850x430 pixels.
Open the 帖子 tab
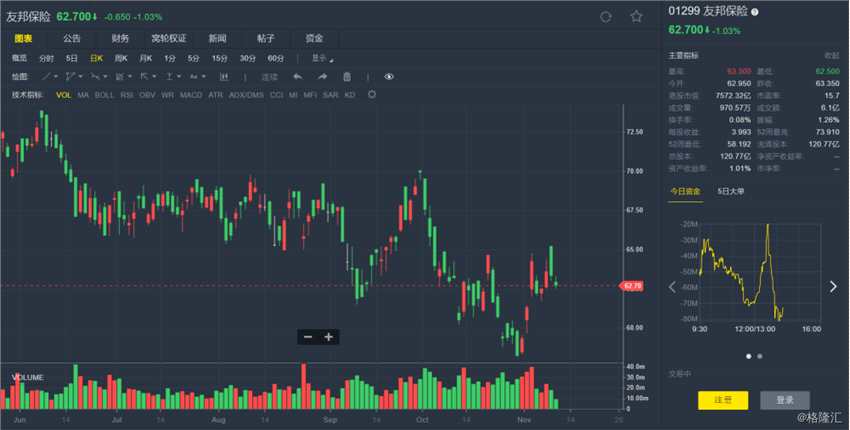(x=266, y=38)
